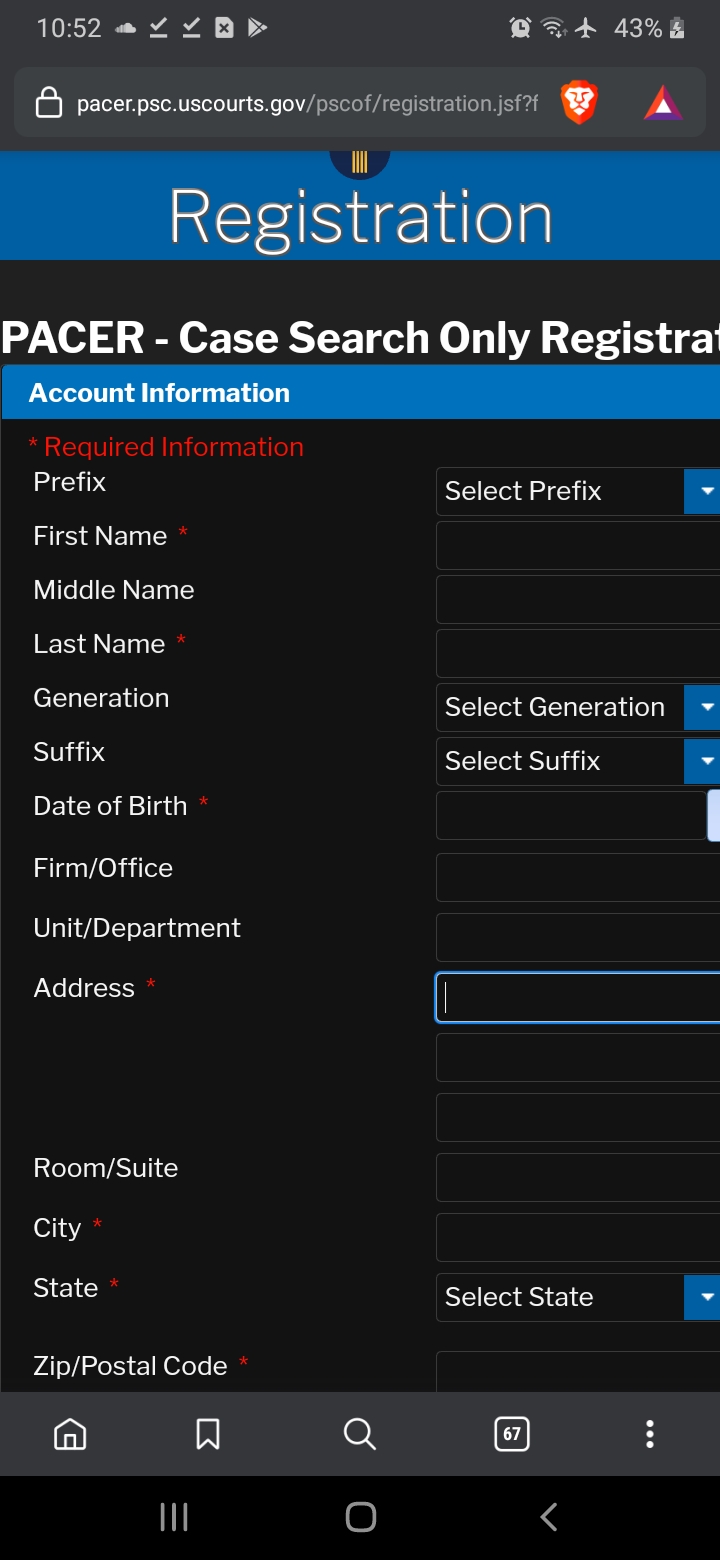720x1560 pixels.
Task: Tap the alarm status bar icon
Action: [x=520, y=28]
